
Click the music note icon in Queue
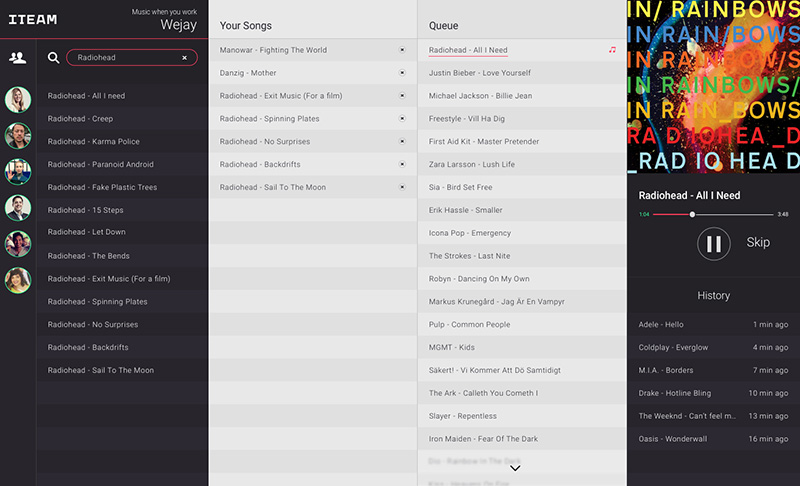pyautogui.click(x=612, y=50)
